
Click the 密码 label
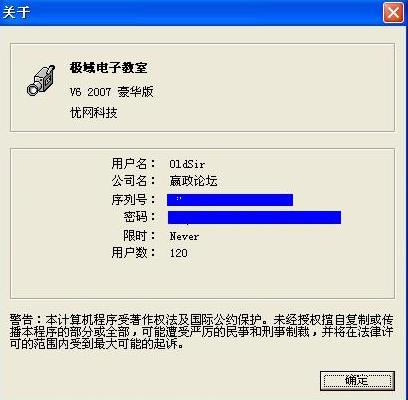point(139,217)
